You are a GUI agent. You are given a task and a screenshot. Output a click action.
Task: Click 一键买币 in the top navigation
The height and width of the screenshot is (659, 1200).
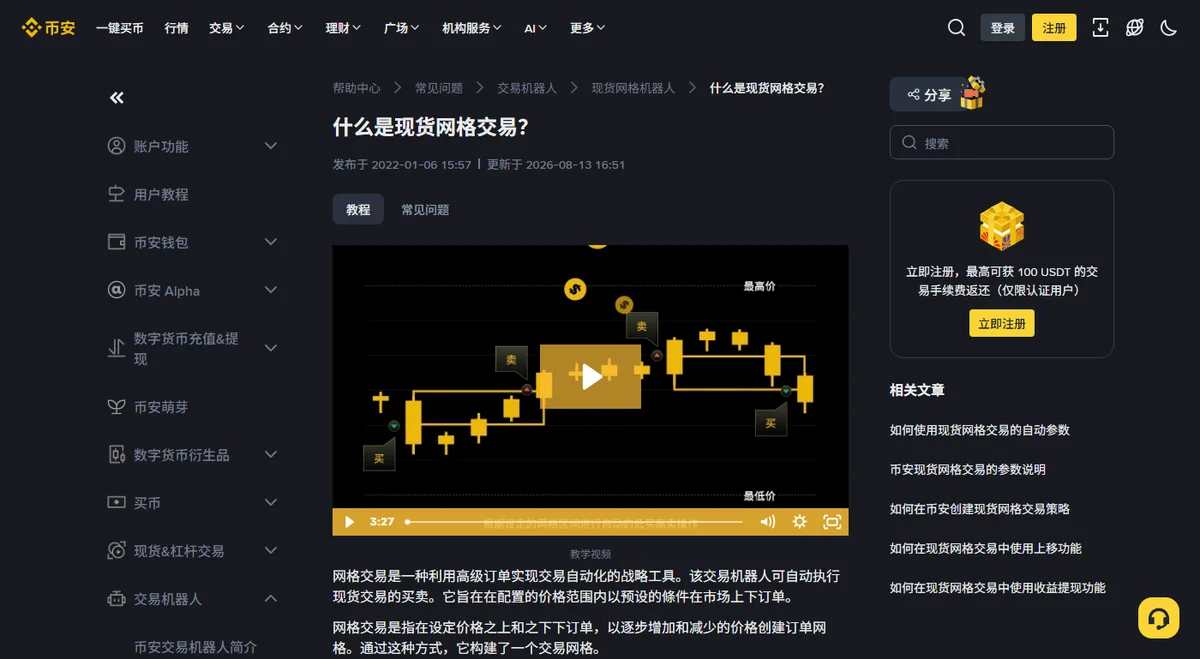coord(120,28)
